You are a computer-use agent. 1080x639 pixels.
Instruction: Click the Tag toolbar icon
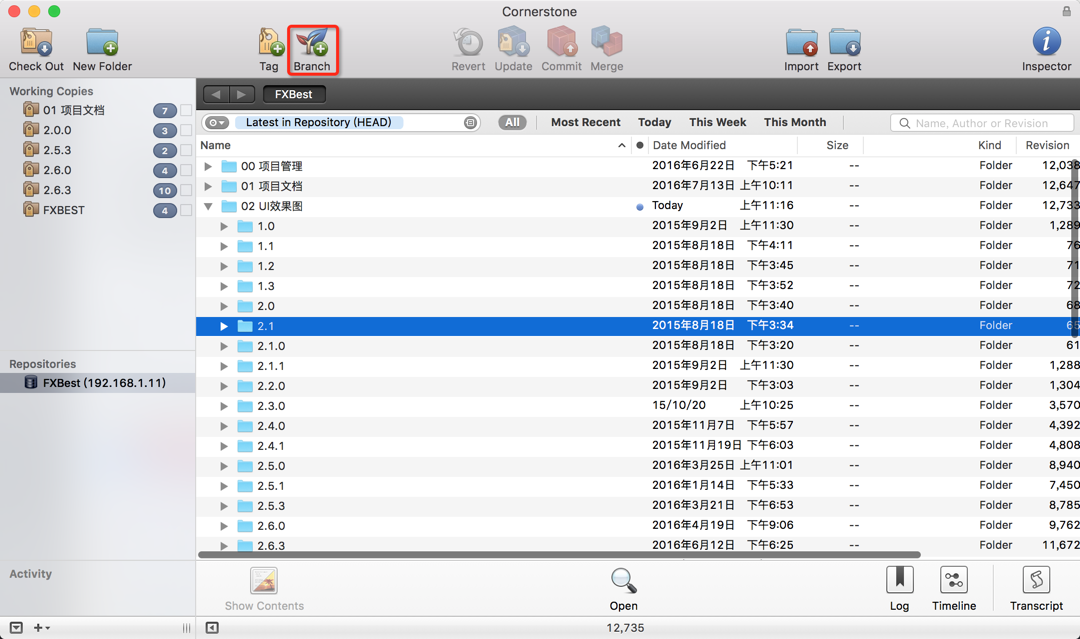click(x=270, y=43)
